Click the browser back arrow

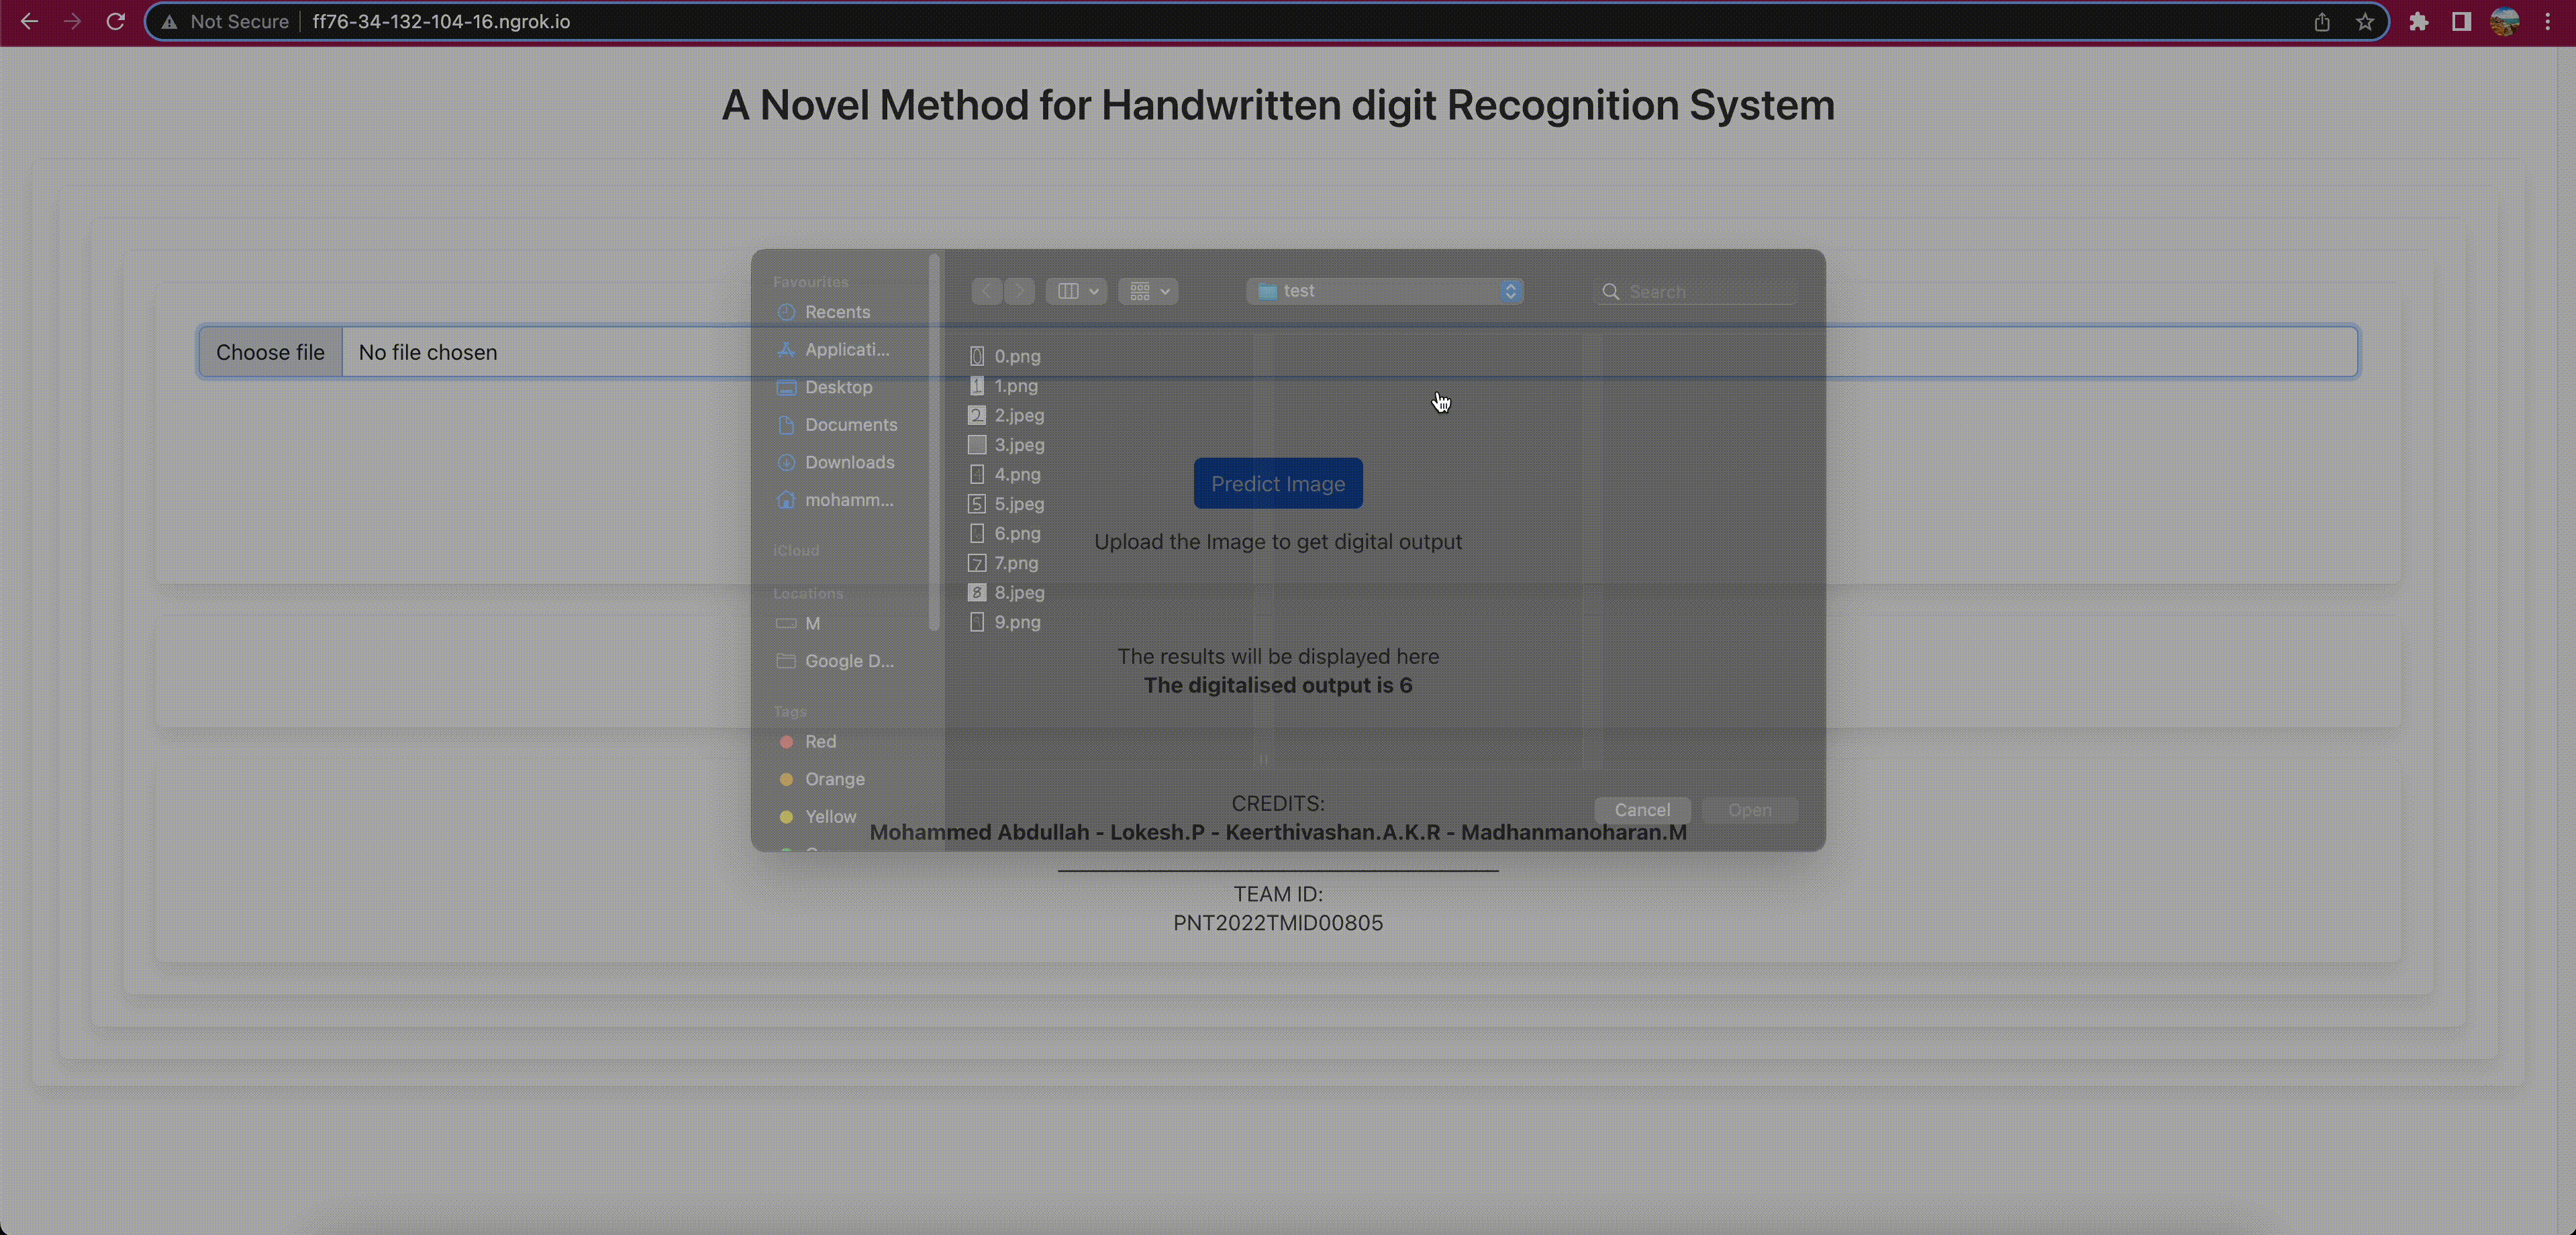29,21
